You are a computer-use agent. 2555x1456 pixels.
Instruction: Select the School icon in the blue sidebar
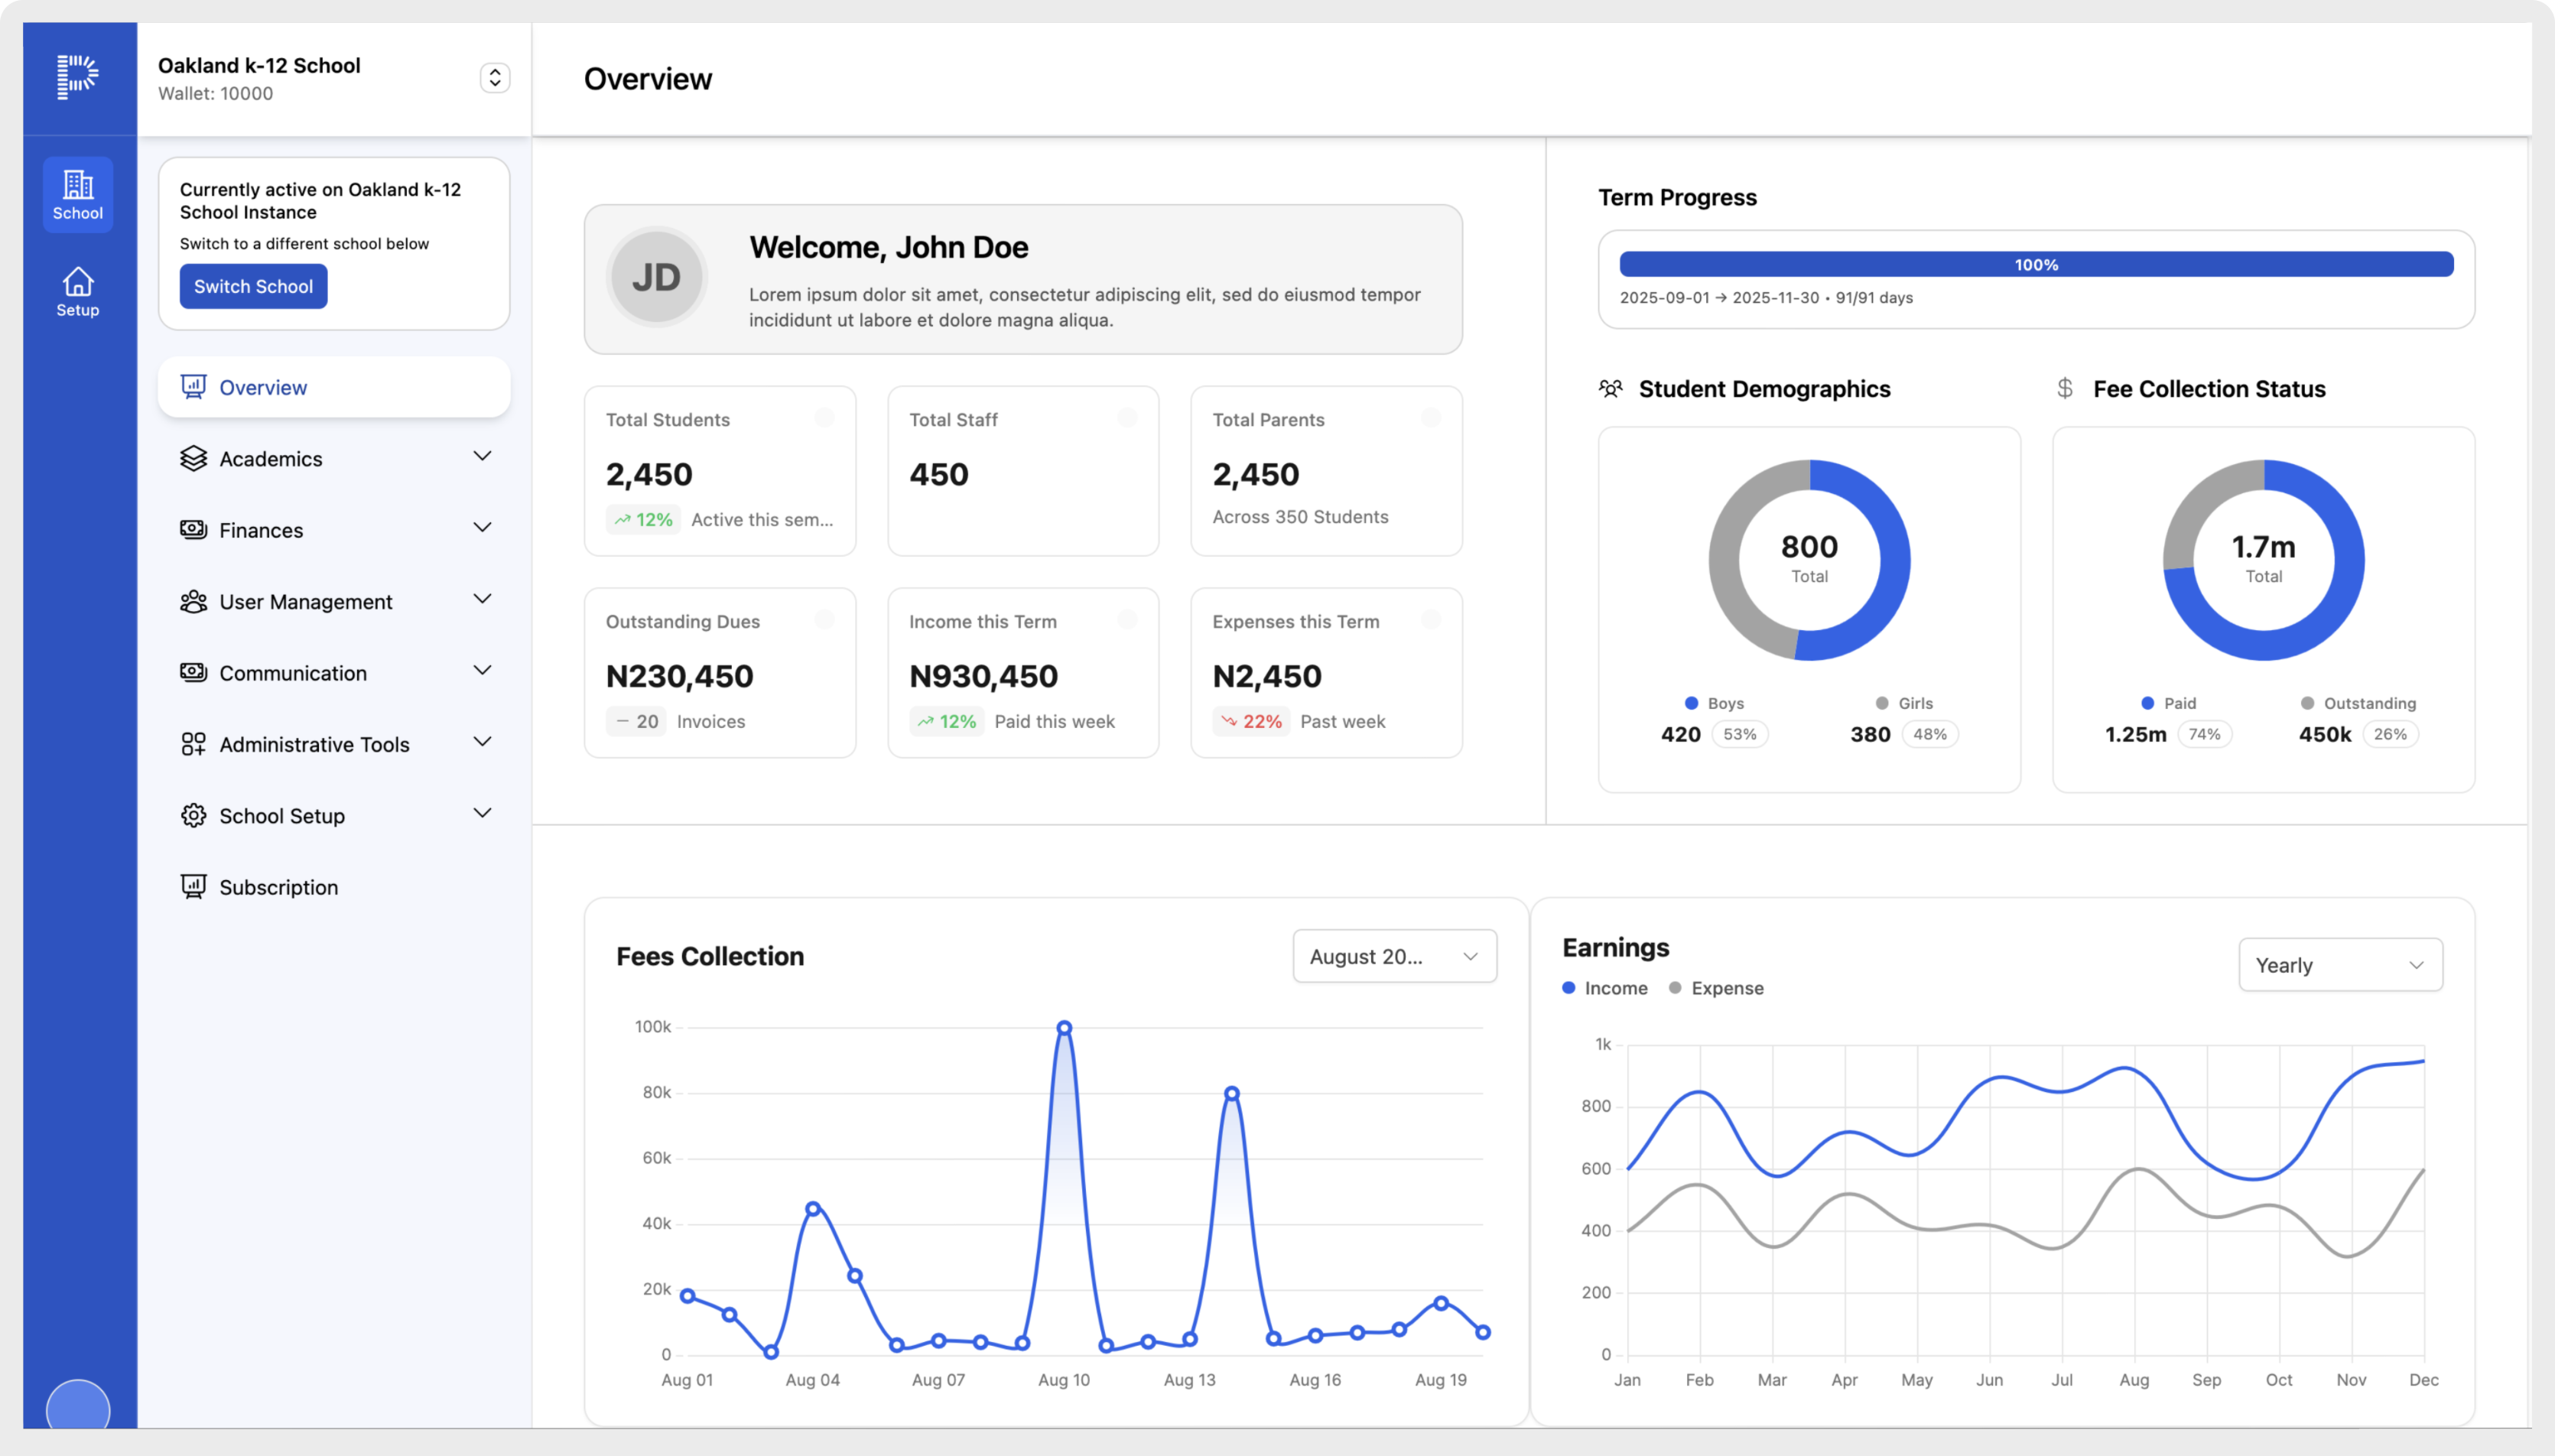pyautogui.click(x=77, y=193)
